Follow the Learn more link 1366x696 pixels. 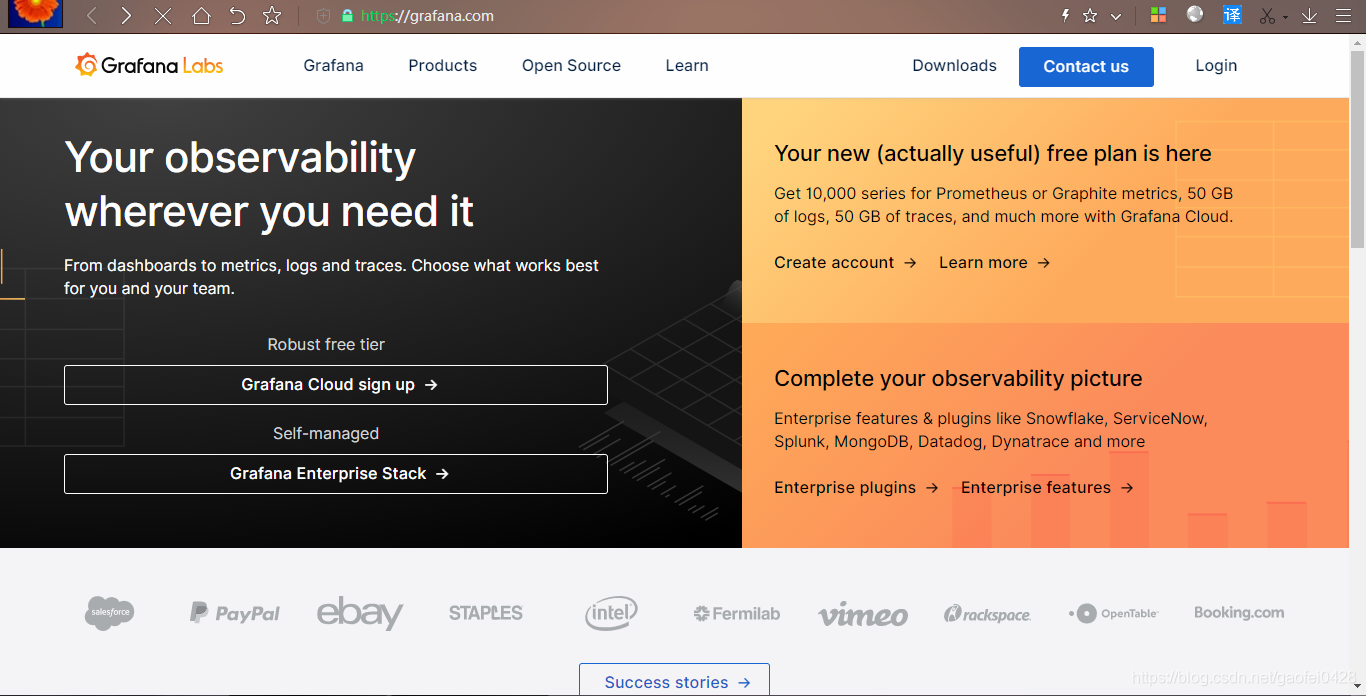[x=994, y=262]
